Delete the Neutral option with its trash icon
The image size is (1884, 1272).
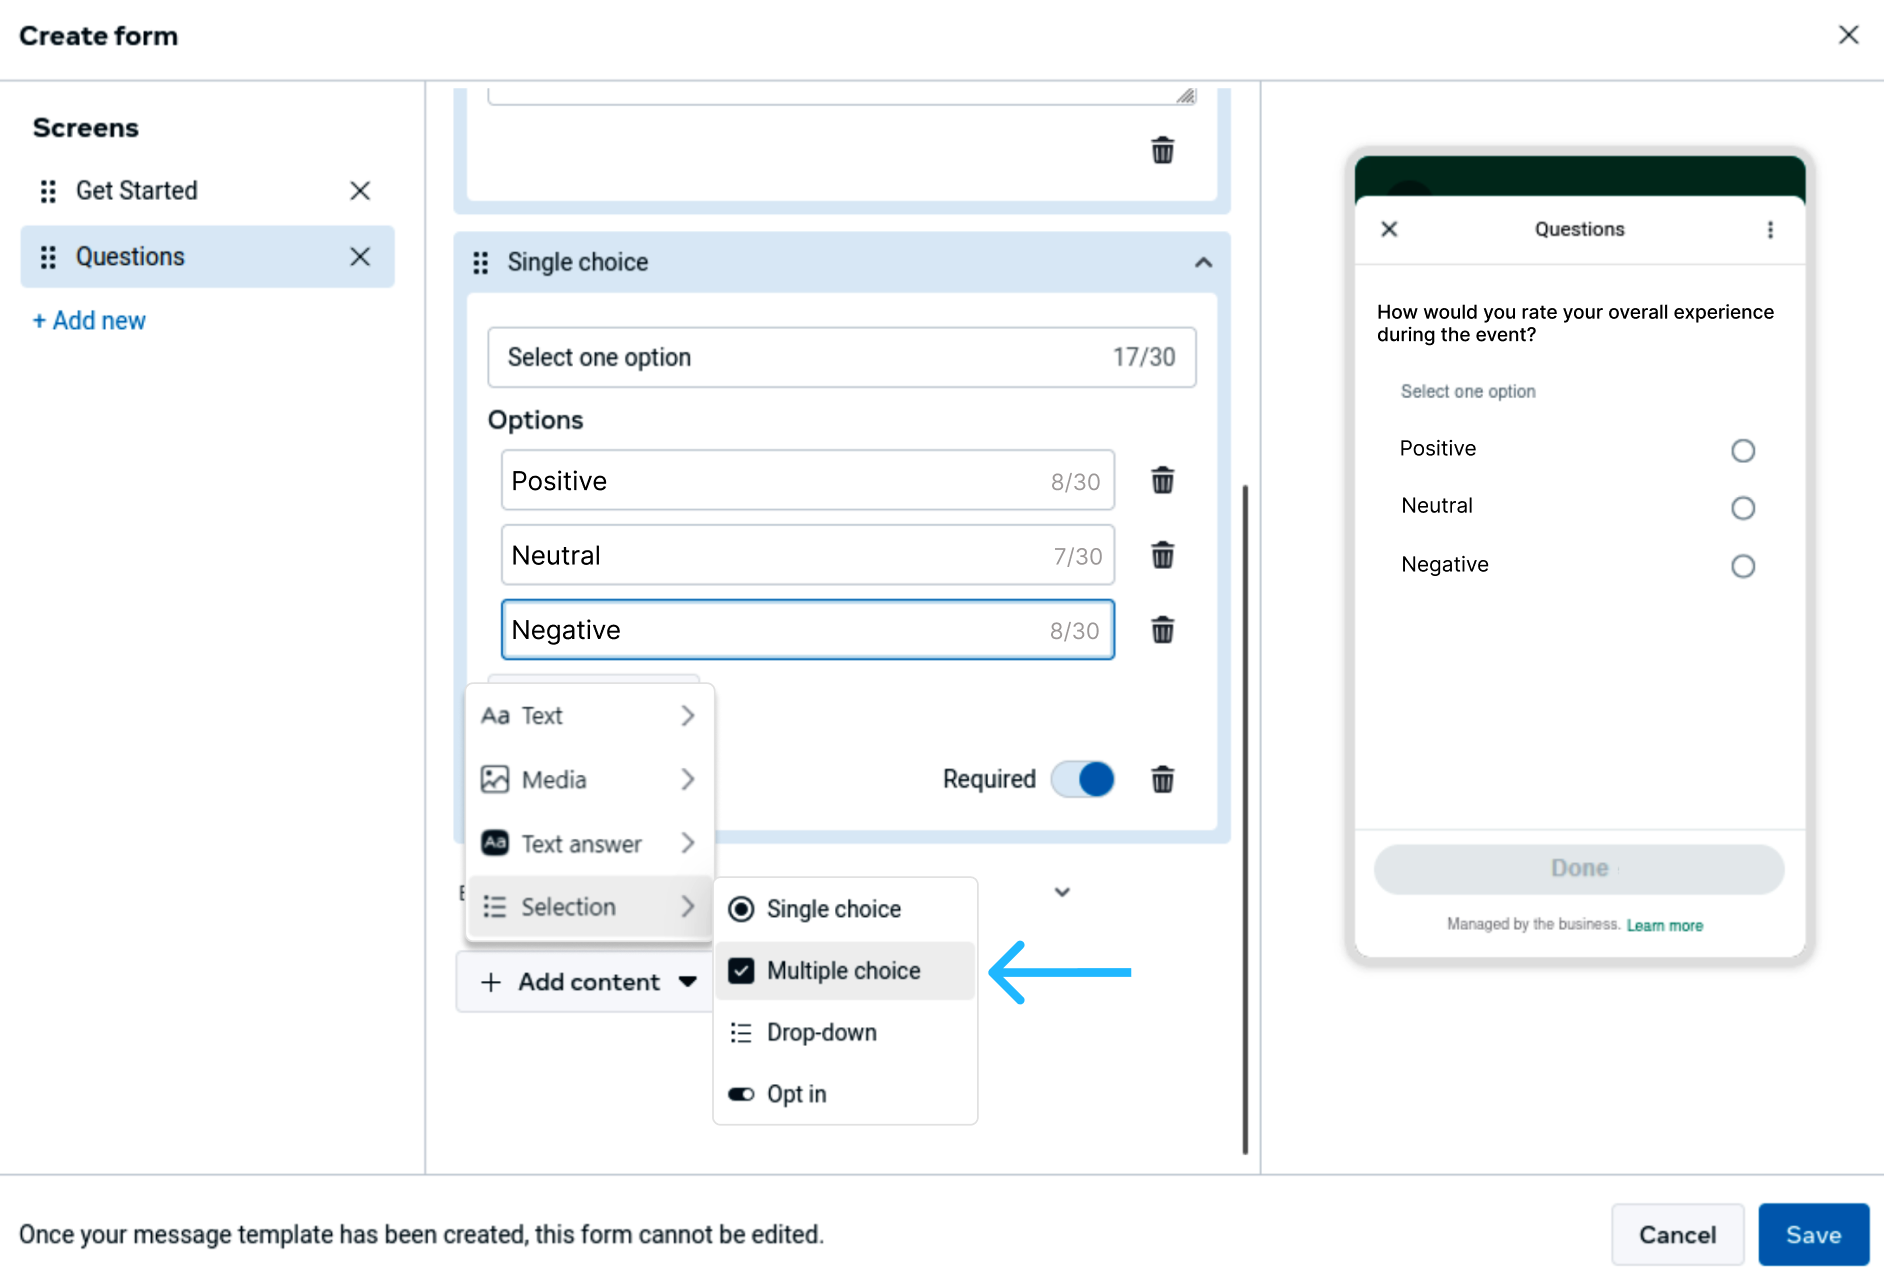pos(1162,555)
